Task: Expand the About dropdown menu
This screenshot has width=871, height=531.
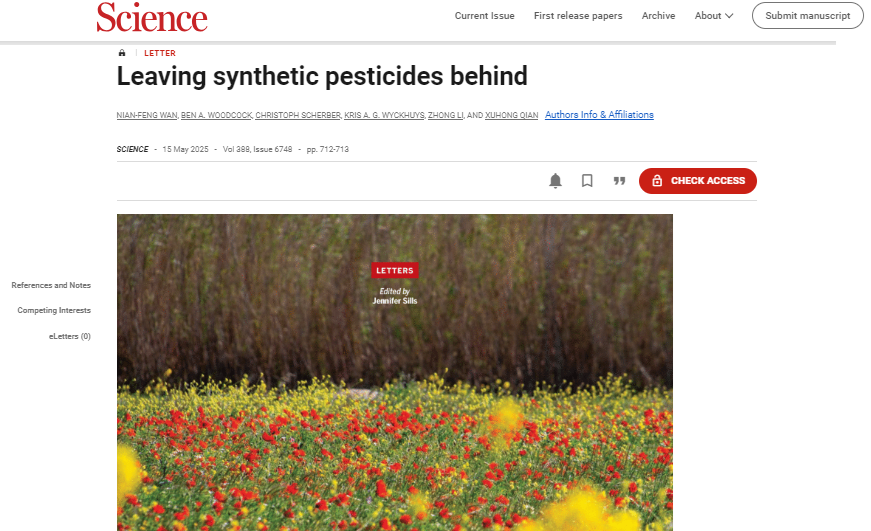Action: (x=714, y=16)
